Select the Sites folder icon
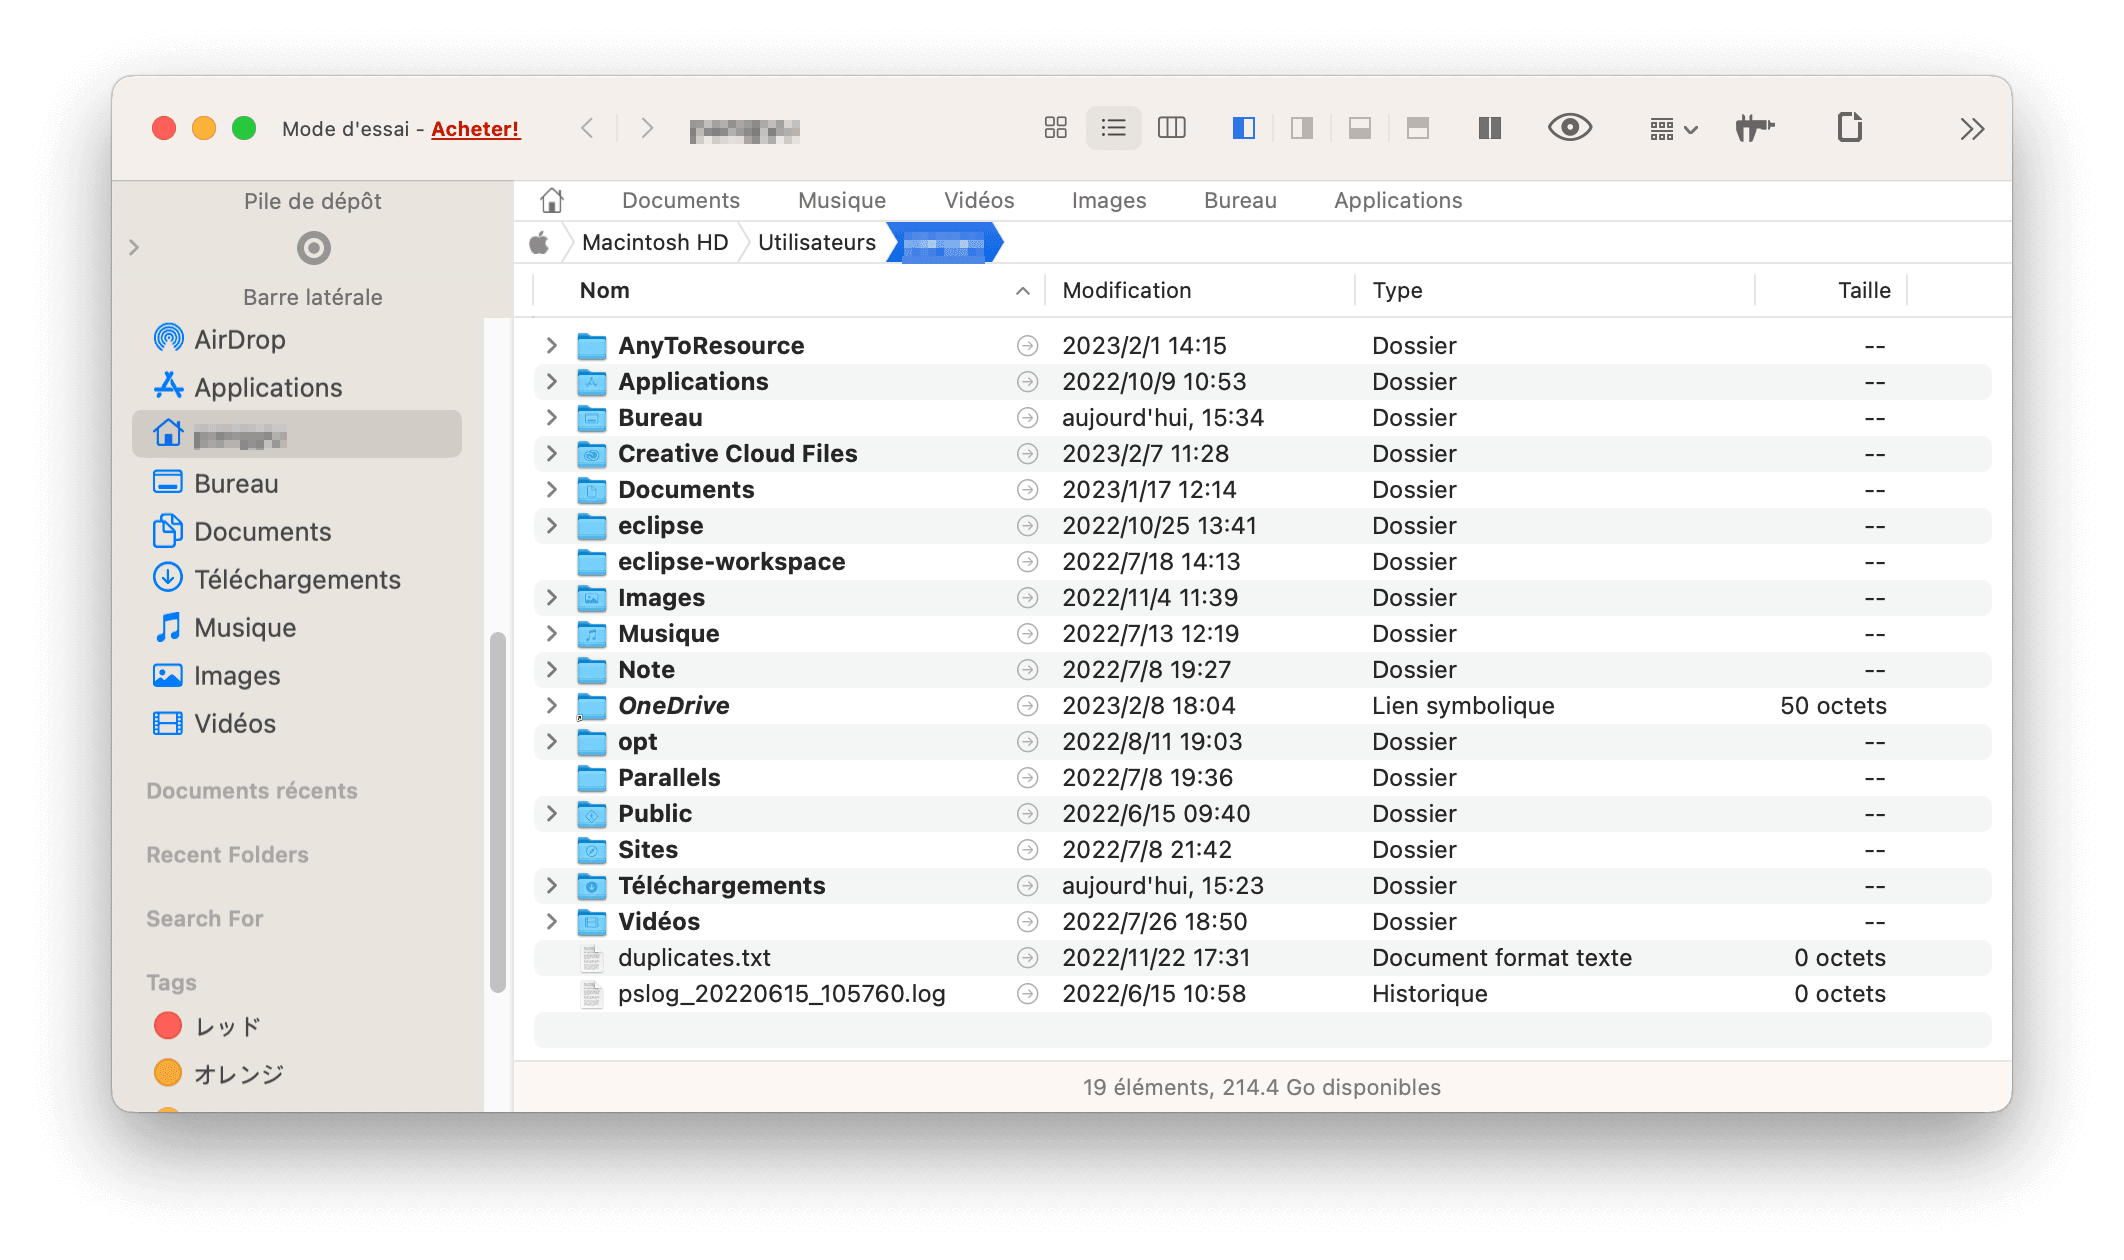 (x=592, y=849)
